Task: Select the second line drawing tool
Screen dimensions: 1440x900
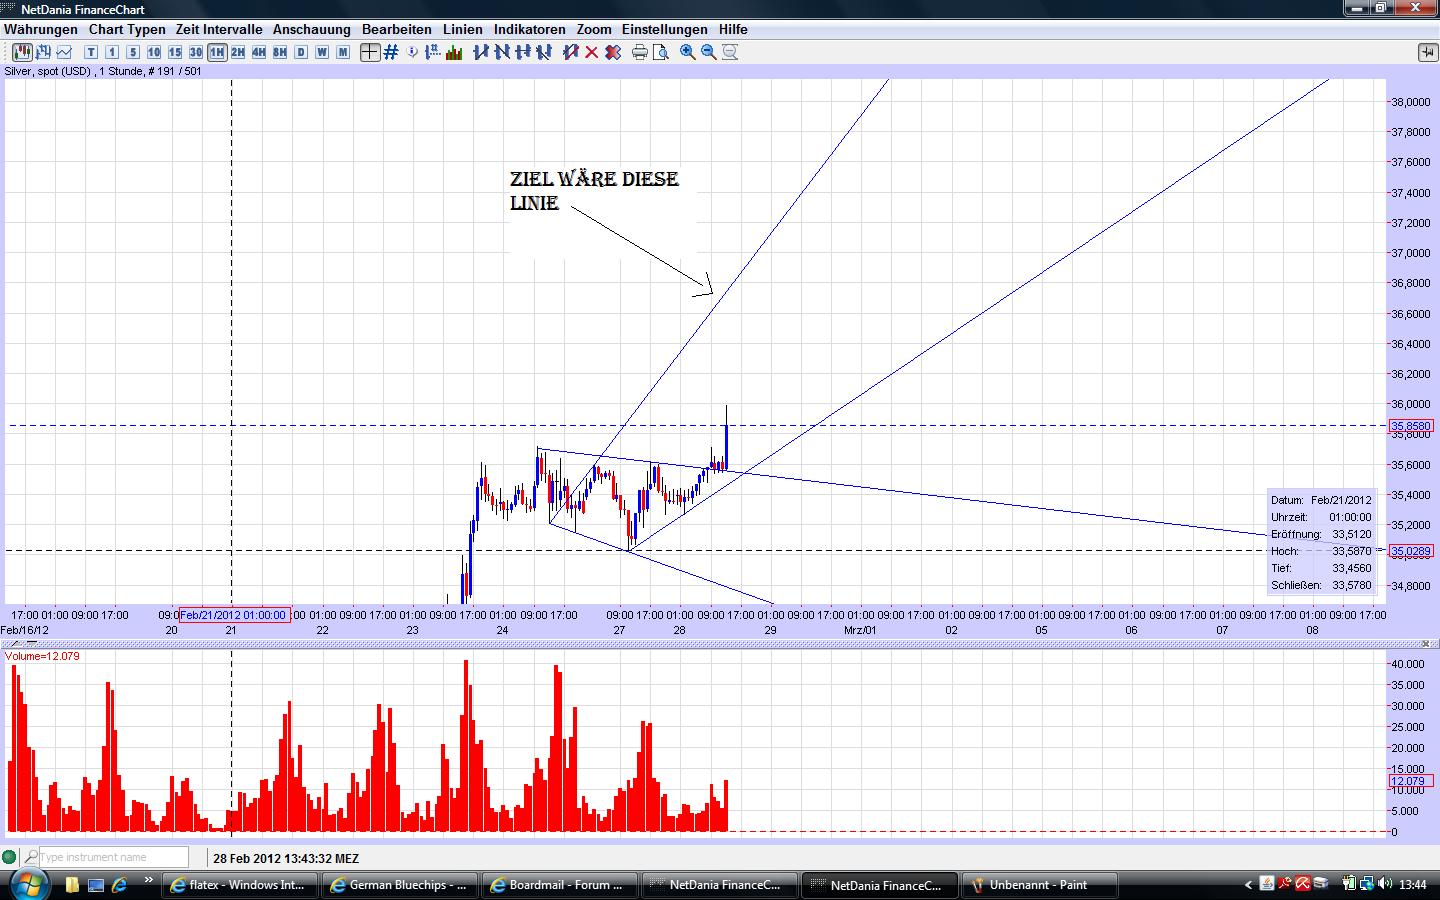Action: (x=502, y=52)
